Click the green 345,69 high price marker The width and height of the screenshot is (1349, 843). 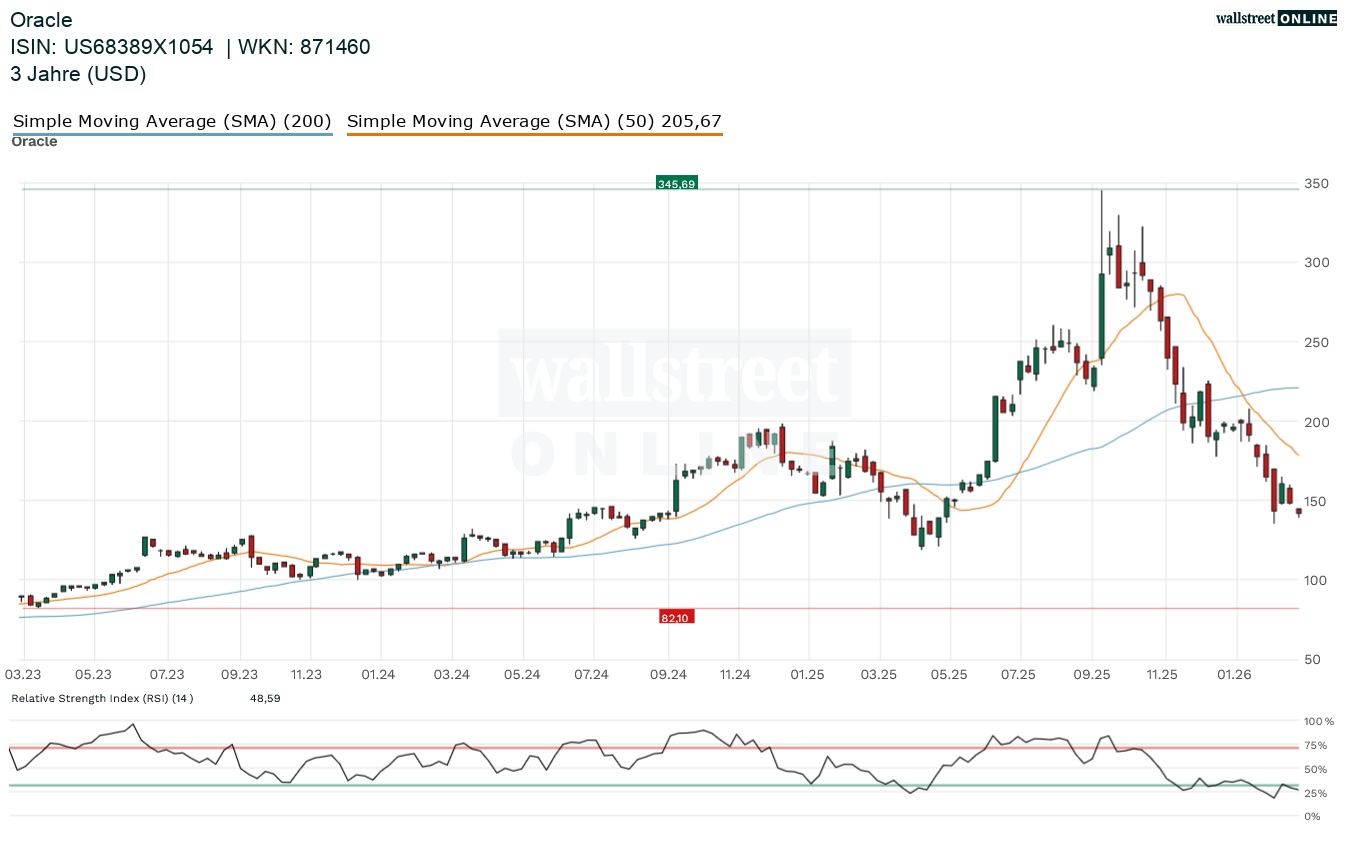click(x=676, y=183)
